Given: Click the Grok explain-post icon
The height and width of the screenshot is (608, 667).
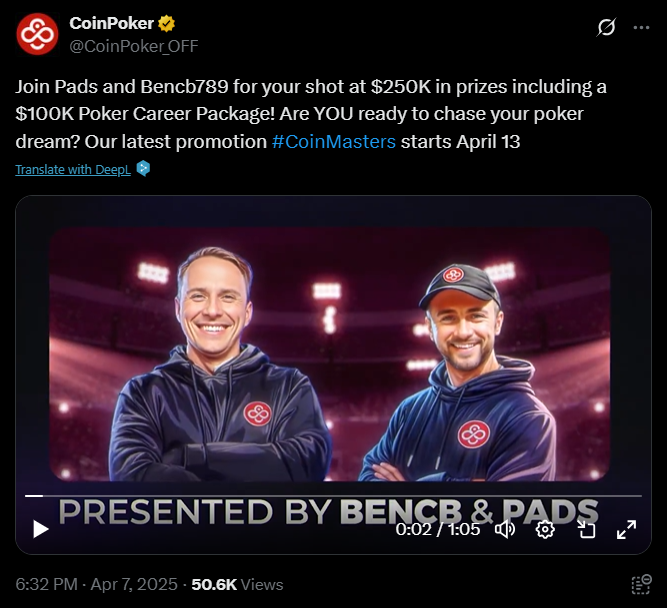Looking at the screenshot, I should [606, 27].
